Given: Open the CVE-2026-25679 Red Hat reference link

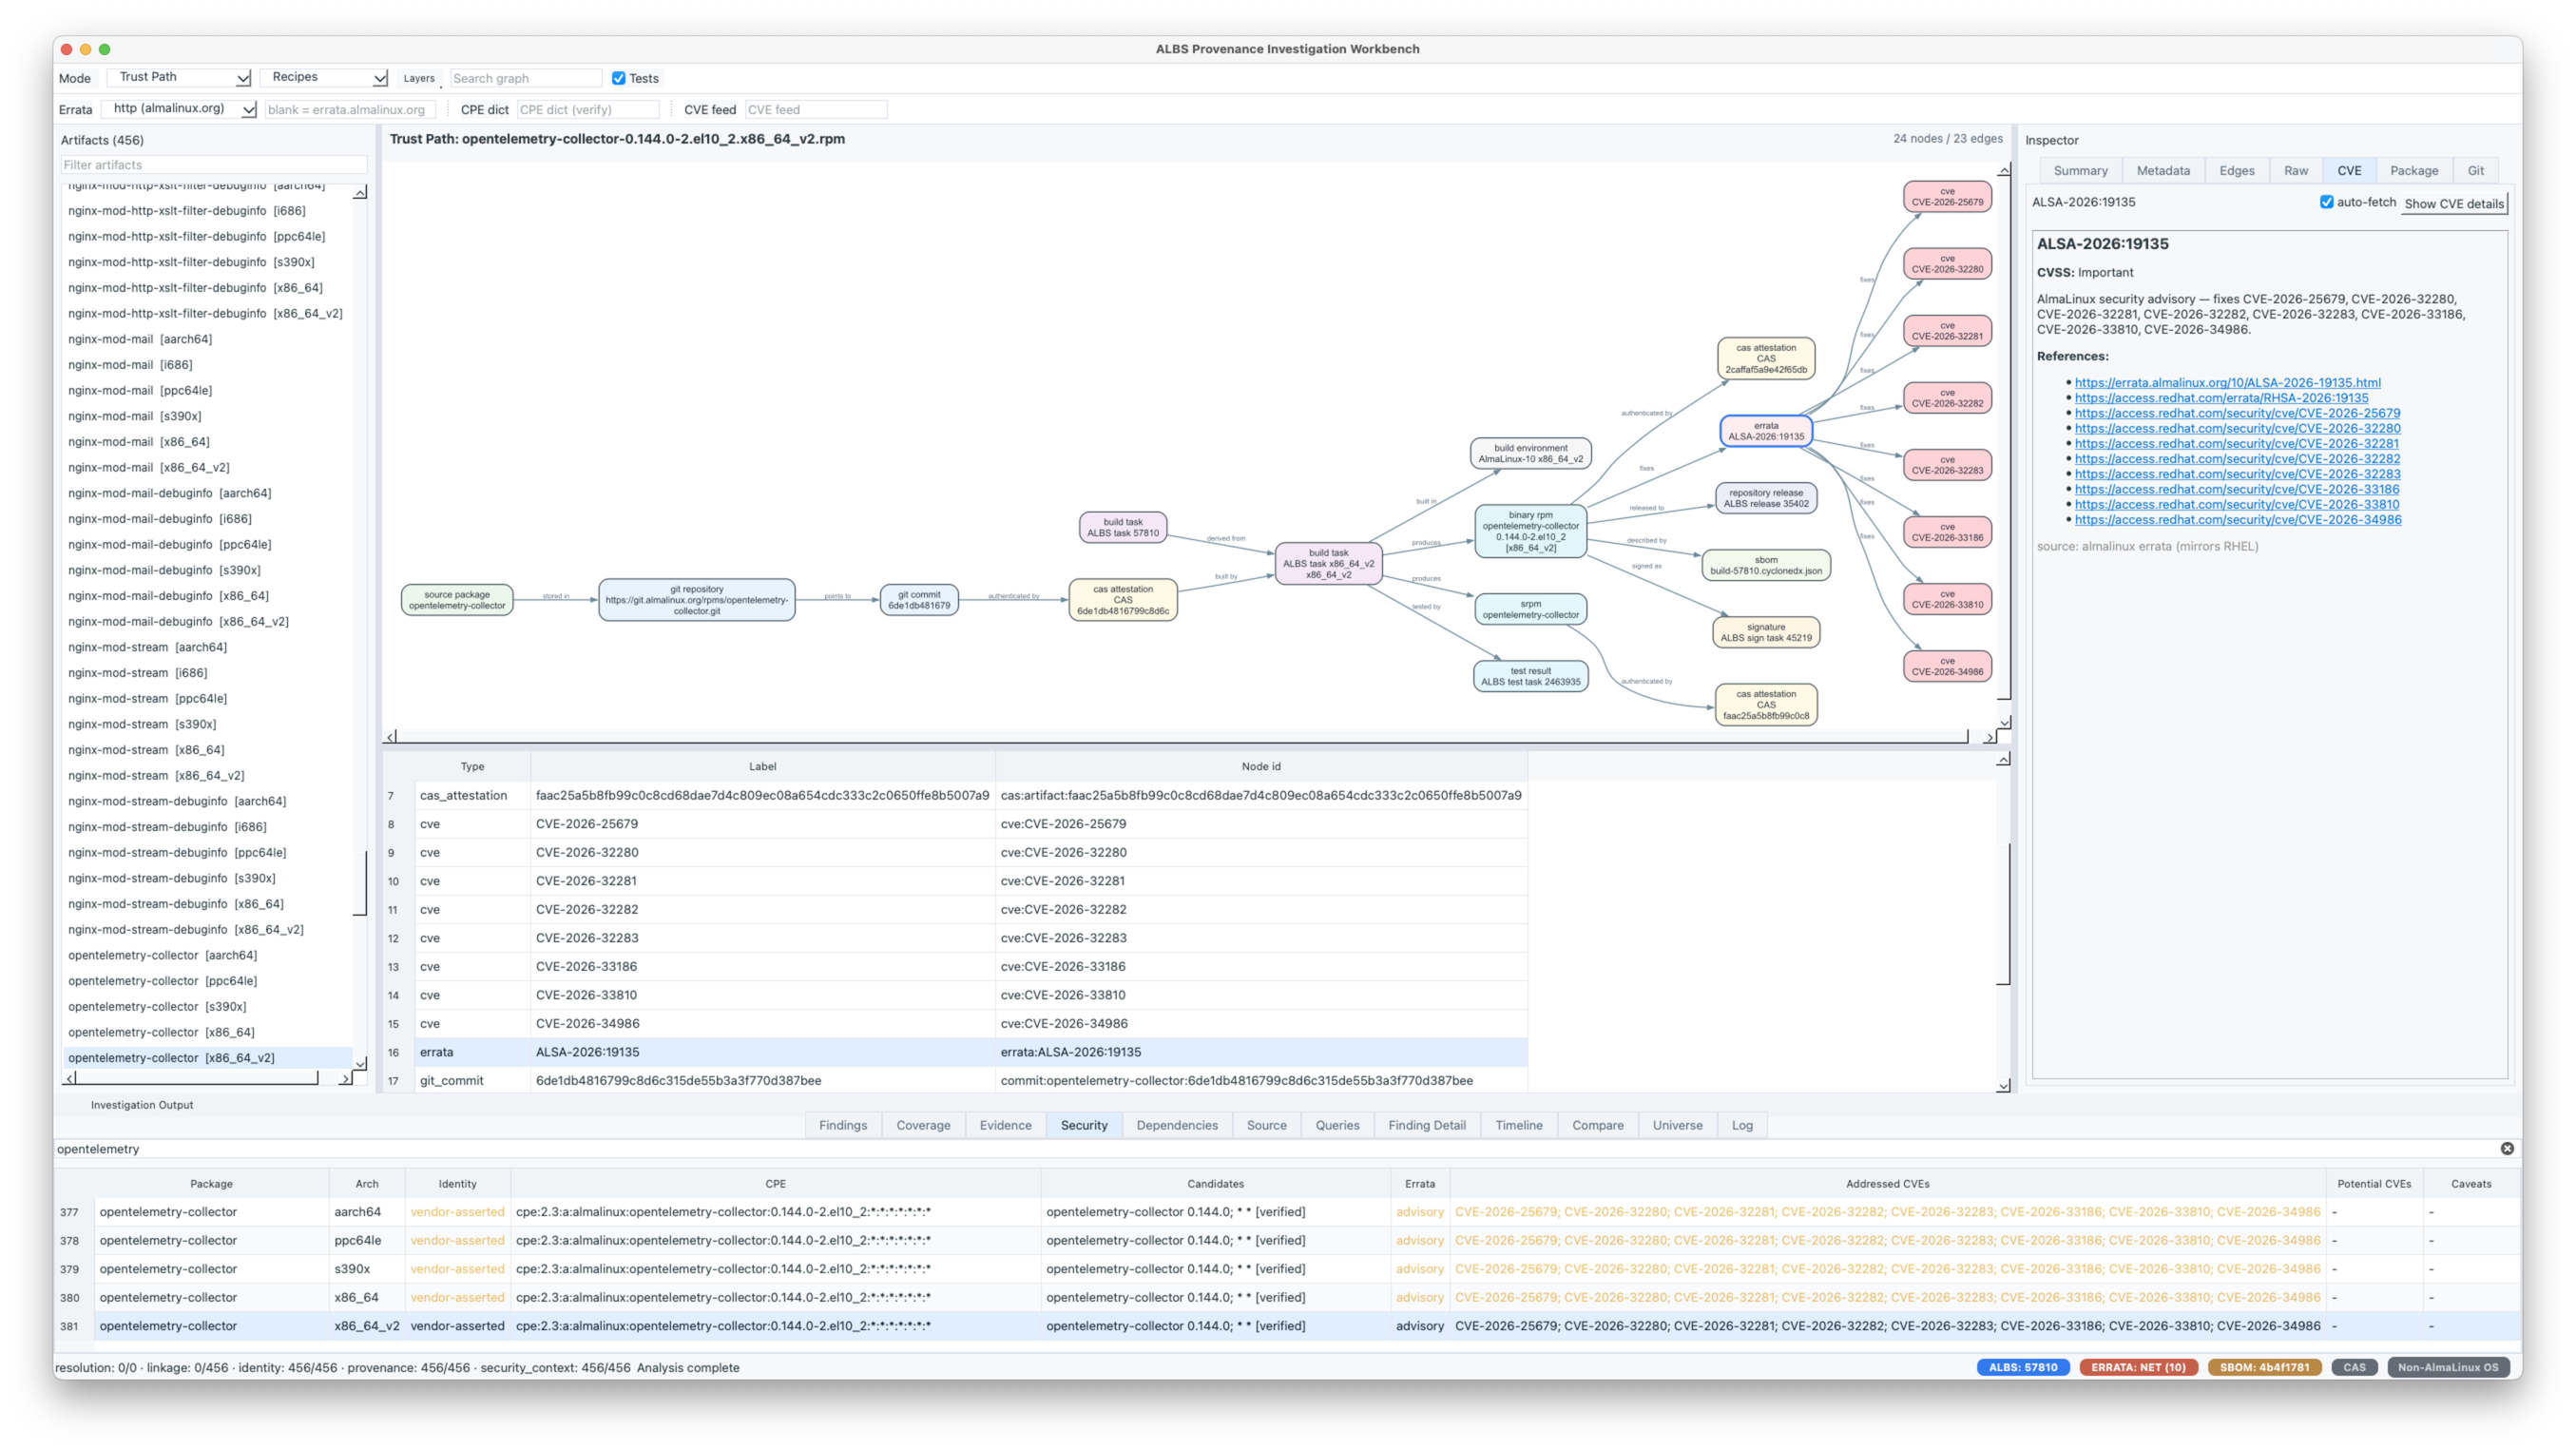Looking at the screenshot, I should coord(2237,413).
